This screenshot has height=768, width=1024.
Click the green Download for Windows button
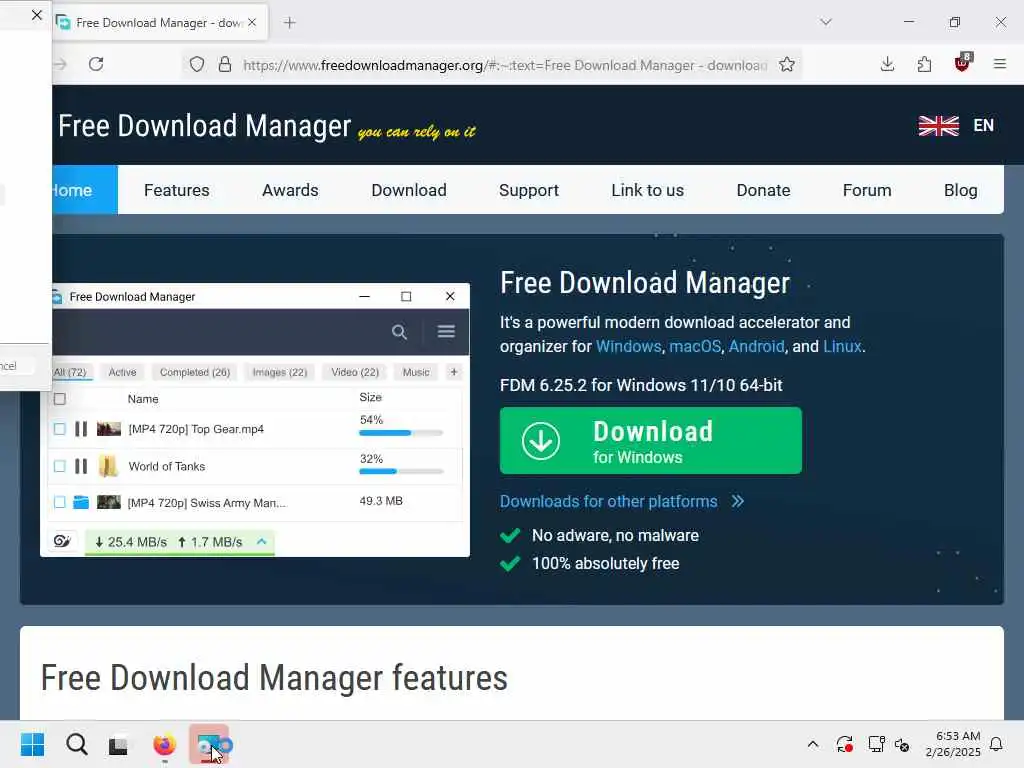pos(650,441)
